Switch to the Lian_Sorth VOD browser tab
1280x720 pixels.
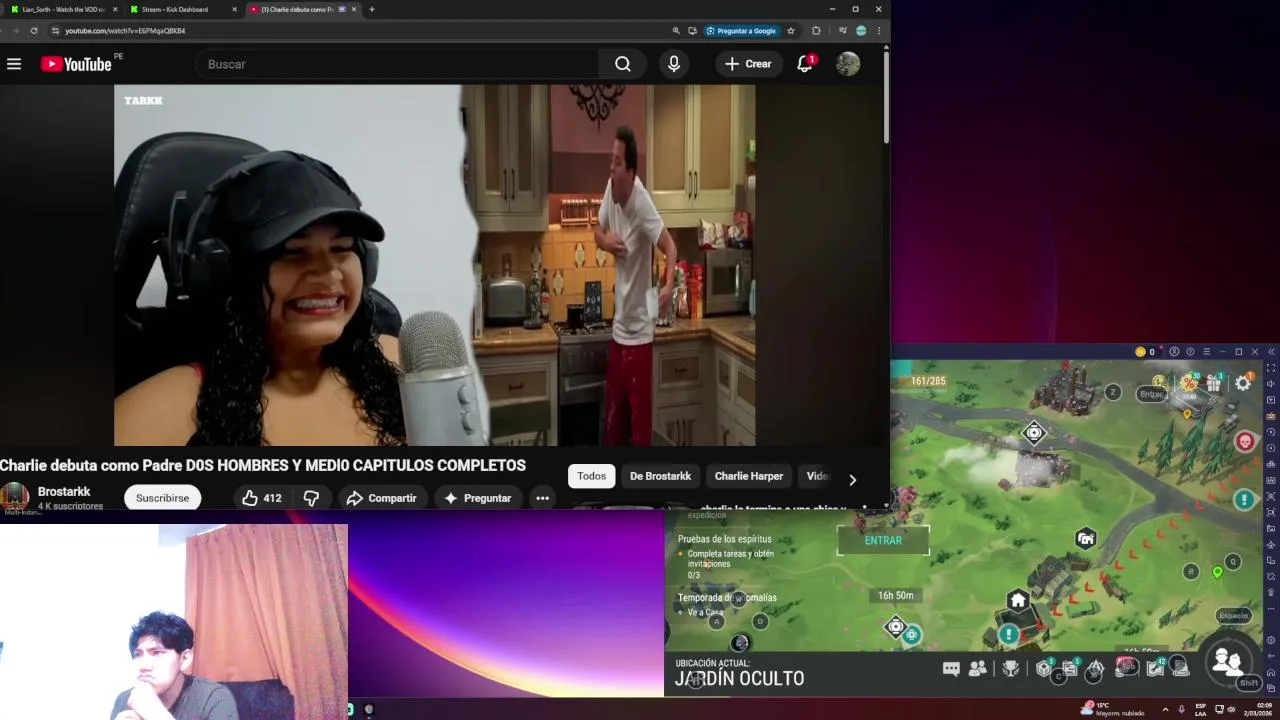[x=64, y=9]
